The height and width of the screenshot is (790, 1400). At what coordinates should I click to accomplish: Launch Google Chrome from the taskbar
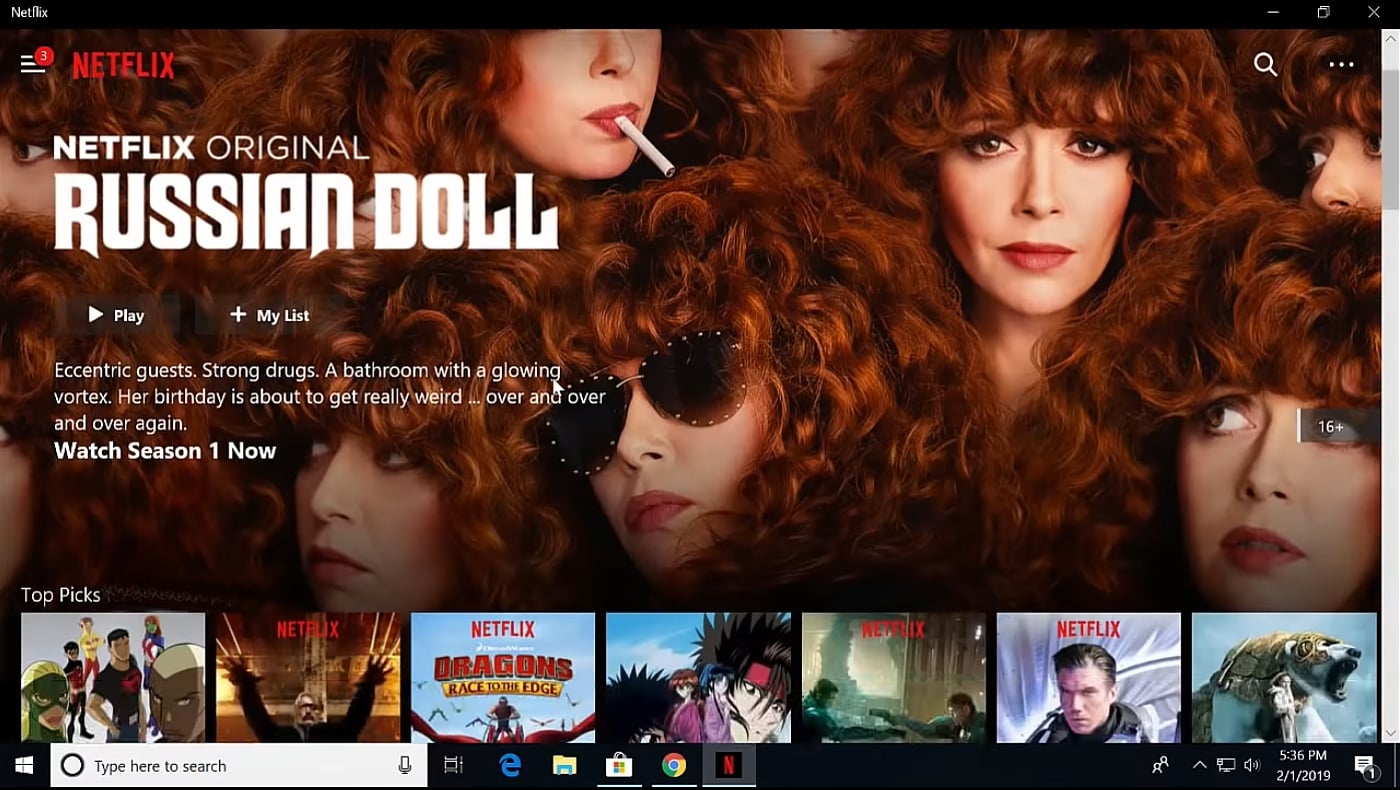click(674, 765)
